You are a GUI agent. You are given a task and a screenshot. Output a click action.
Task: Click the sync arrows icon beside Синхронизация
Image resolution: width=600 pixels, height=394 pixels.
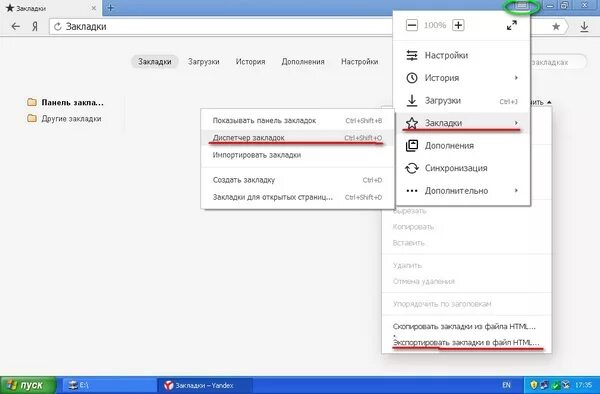412,168
